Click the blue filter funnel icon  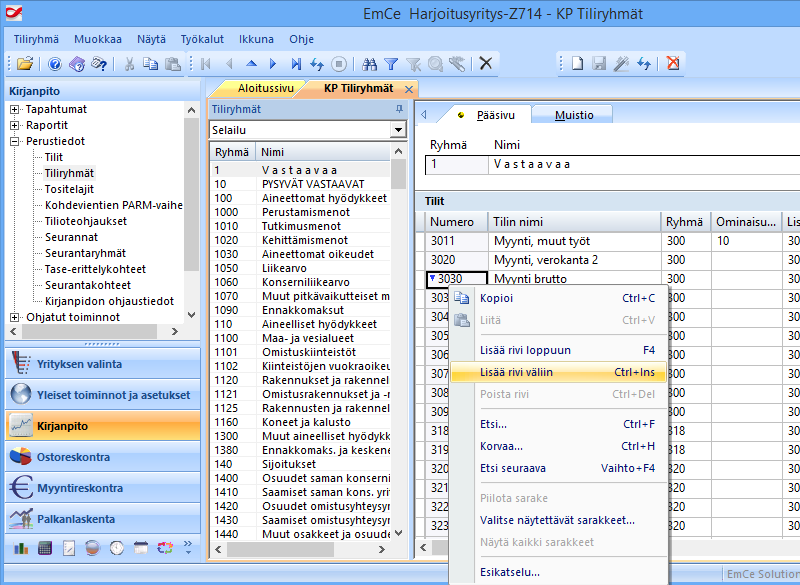point(391,64)
